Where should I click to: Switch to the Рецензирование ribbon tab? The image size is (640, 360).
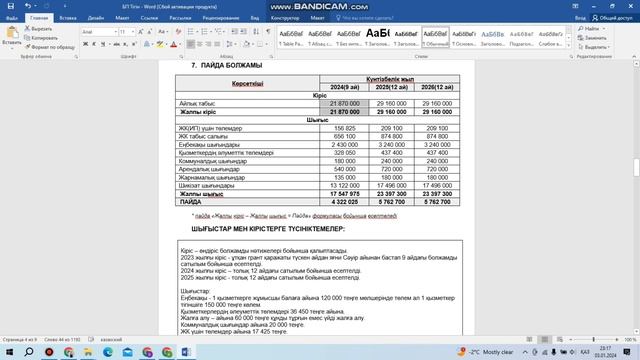(x=220, y=18)
